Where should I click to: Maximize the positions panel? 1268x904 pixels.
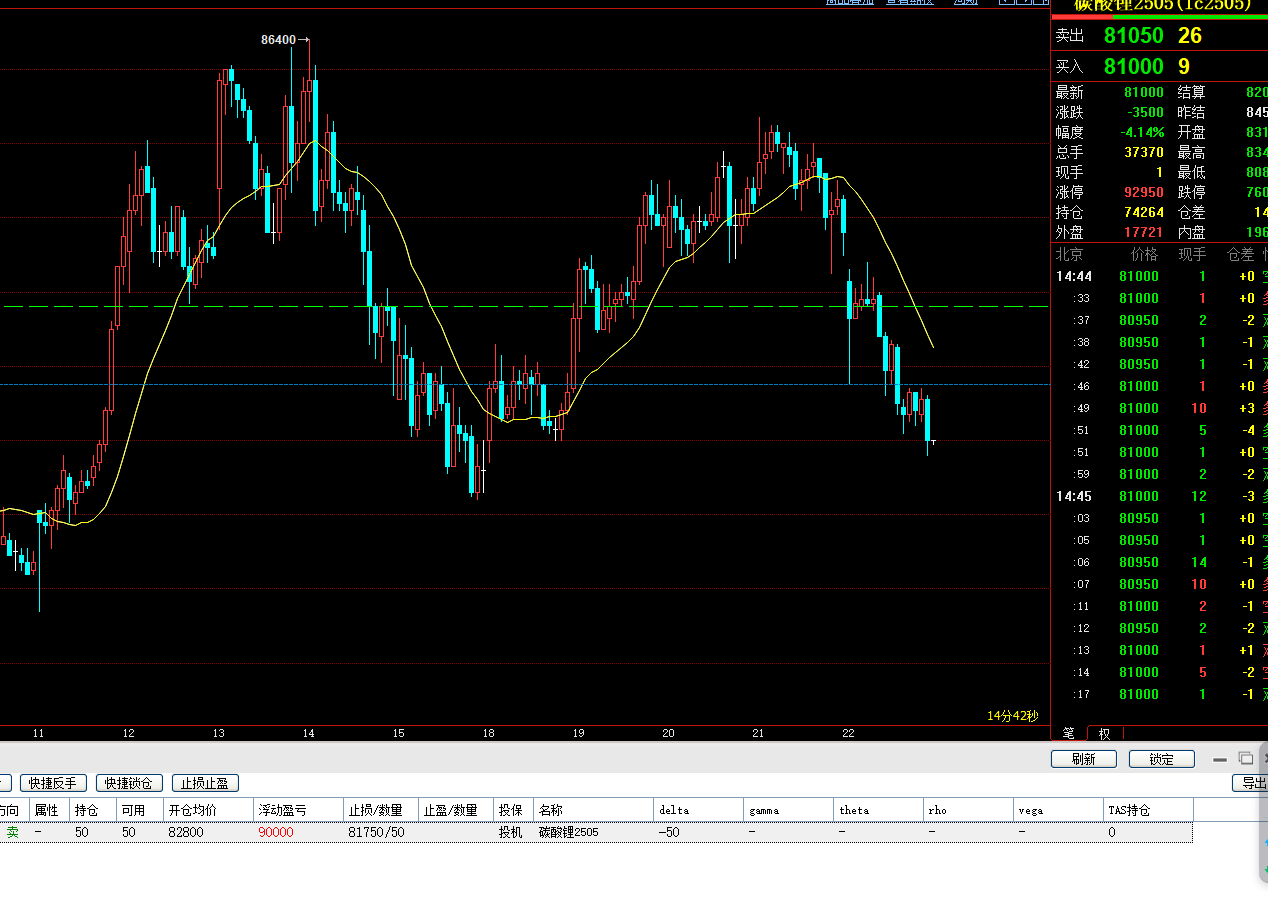pyautogui.click(x=1245, y=758)
